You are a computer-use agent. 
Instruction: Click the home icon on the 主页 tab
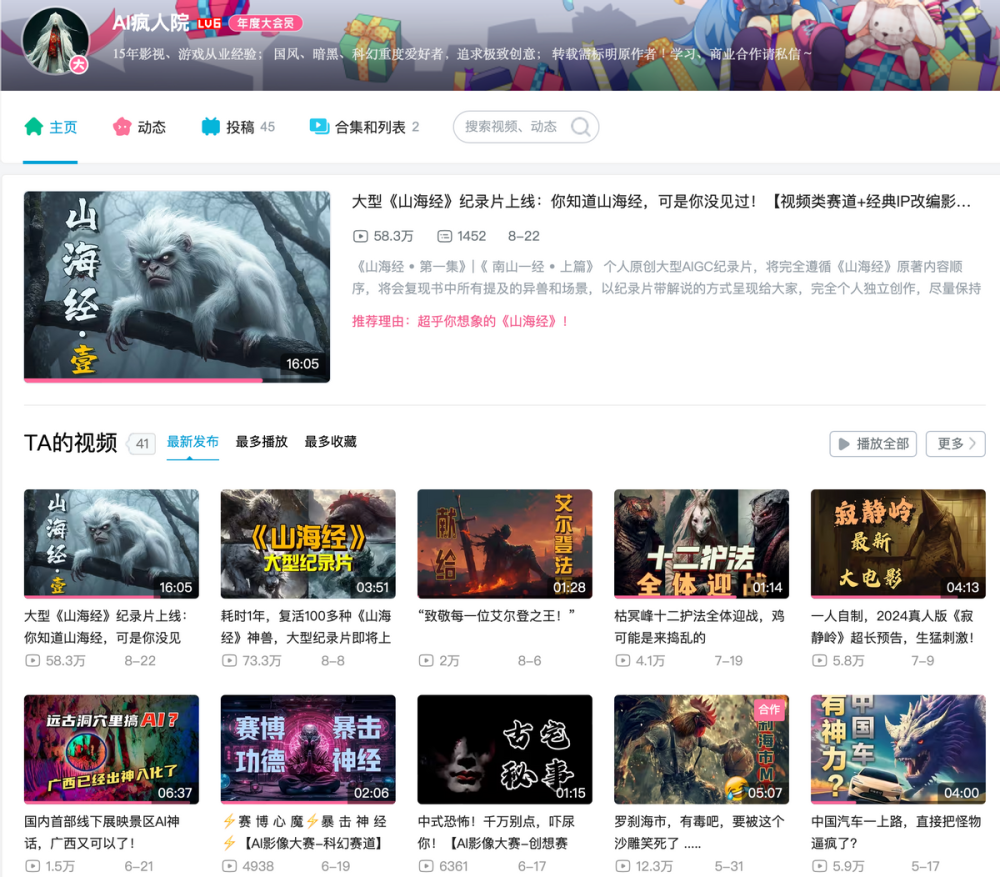pos(34,127)
